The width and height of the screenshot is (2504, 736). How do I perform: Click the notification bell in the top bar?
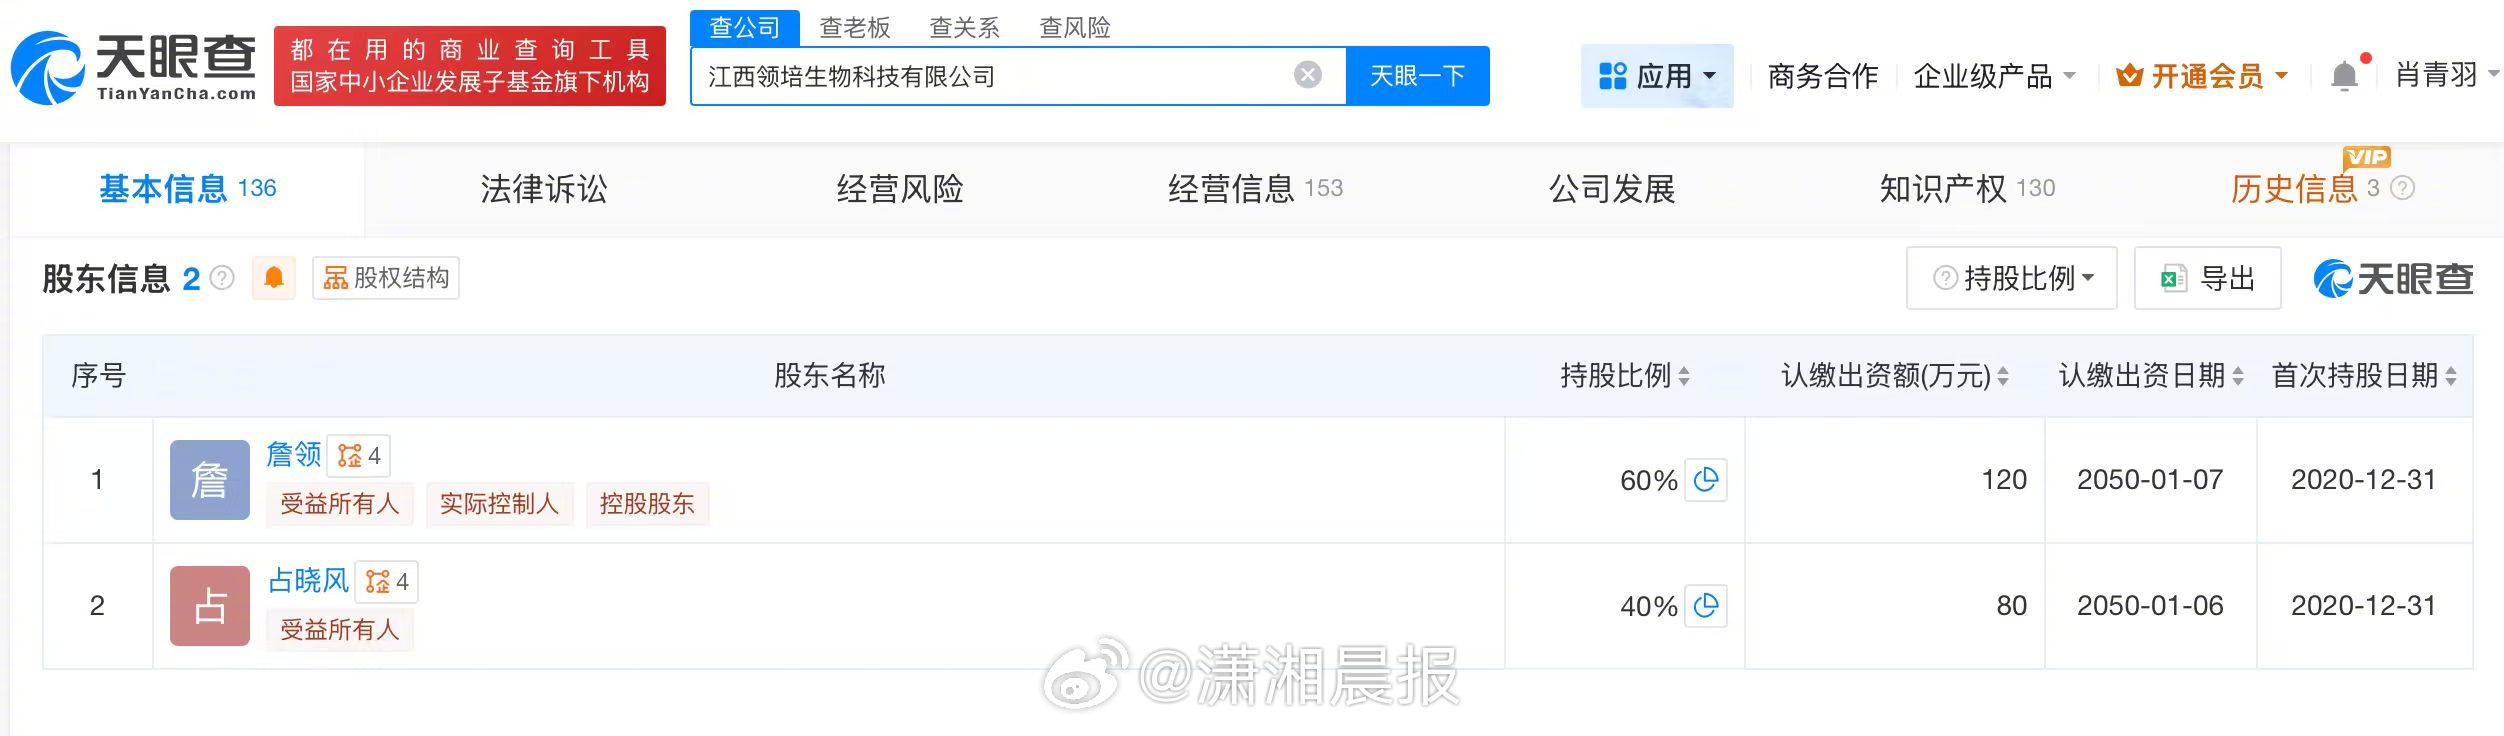point(2344,76)
